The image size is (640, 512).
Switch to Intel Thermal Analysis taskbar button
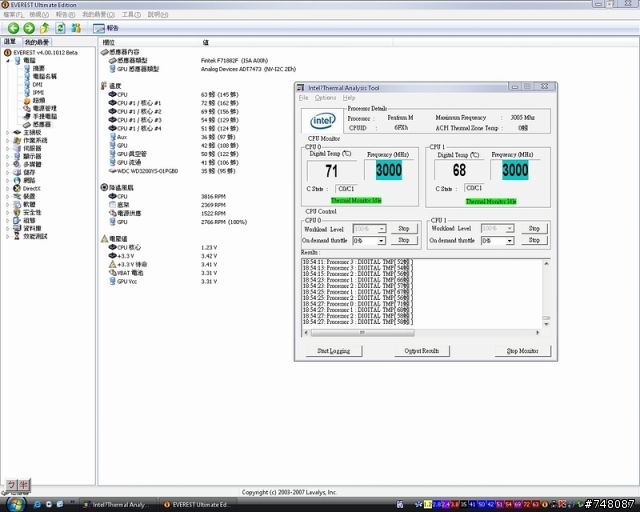click(118, 505)
